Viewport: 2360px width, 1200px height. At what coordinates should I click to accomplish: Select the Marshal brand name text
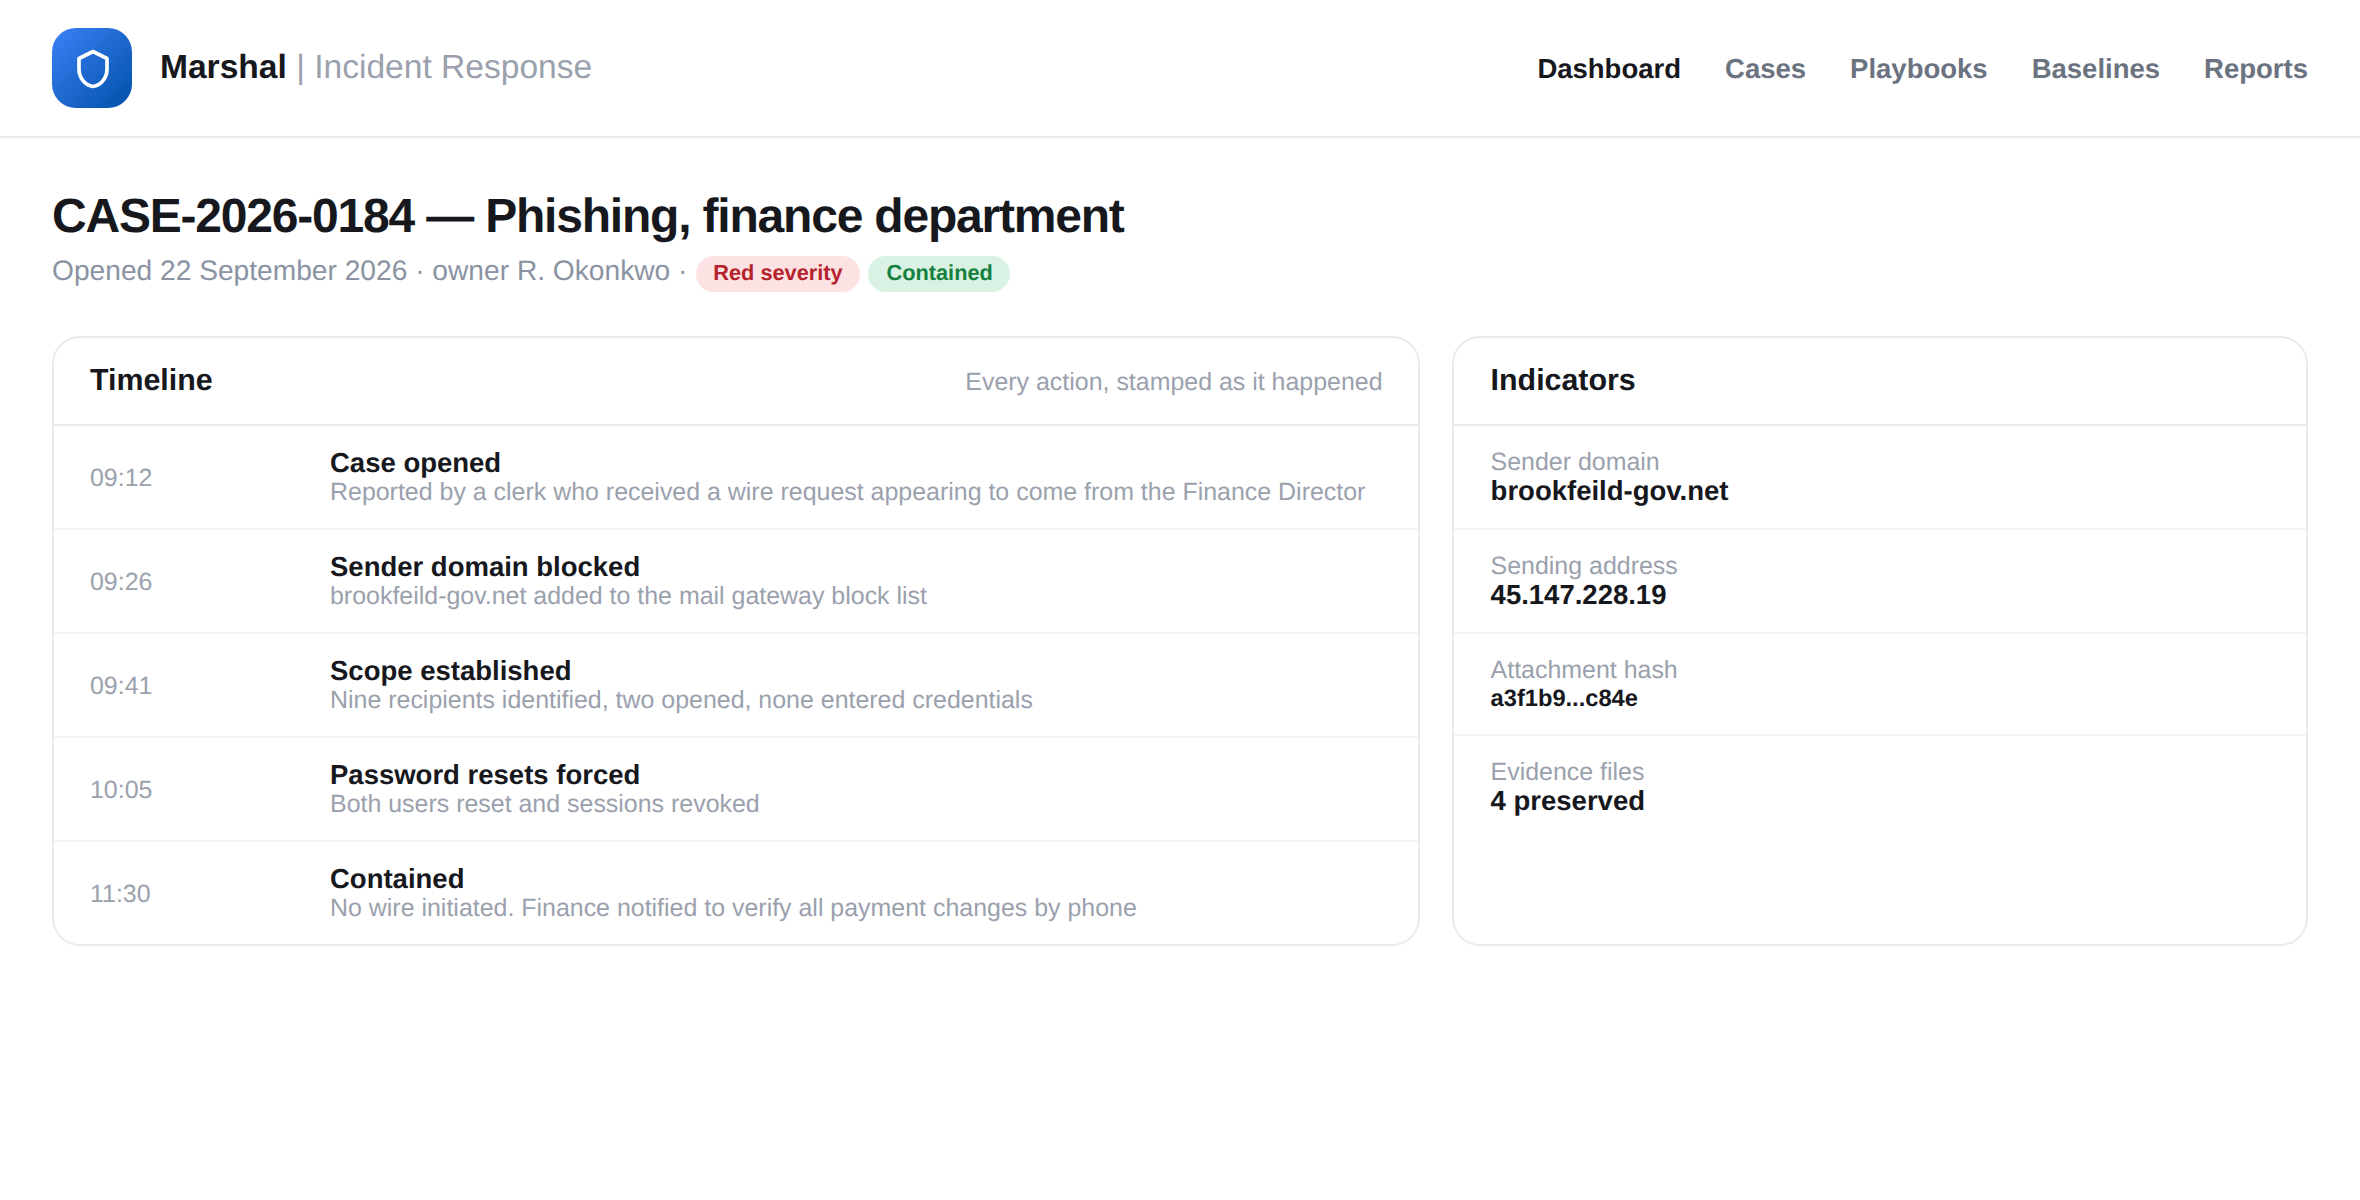[x=223, y=67]
